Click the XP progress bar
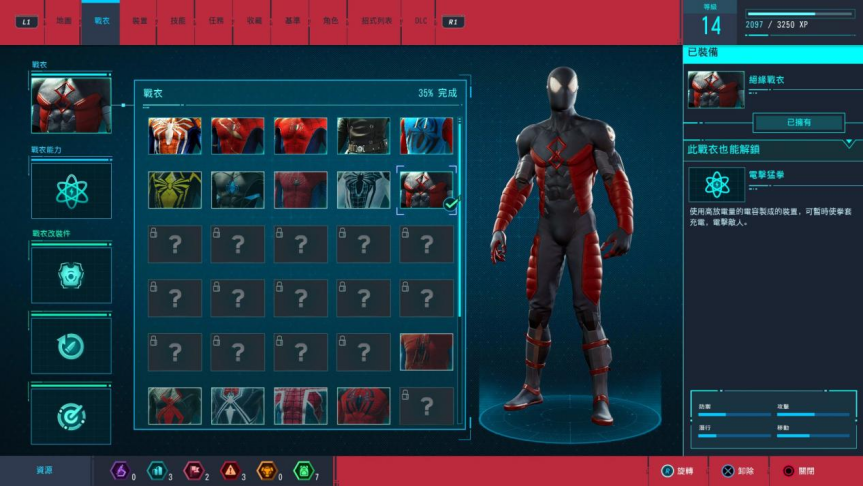This screenshot has width=863, height=486. coord(800,14)
